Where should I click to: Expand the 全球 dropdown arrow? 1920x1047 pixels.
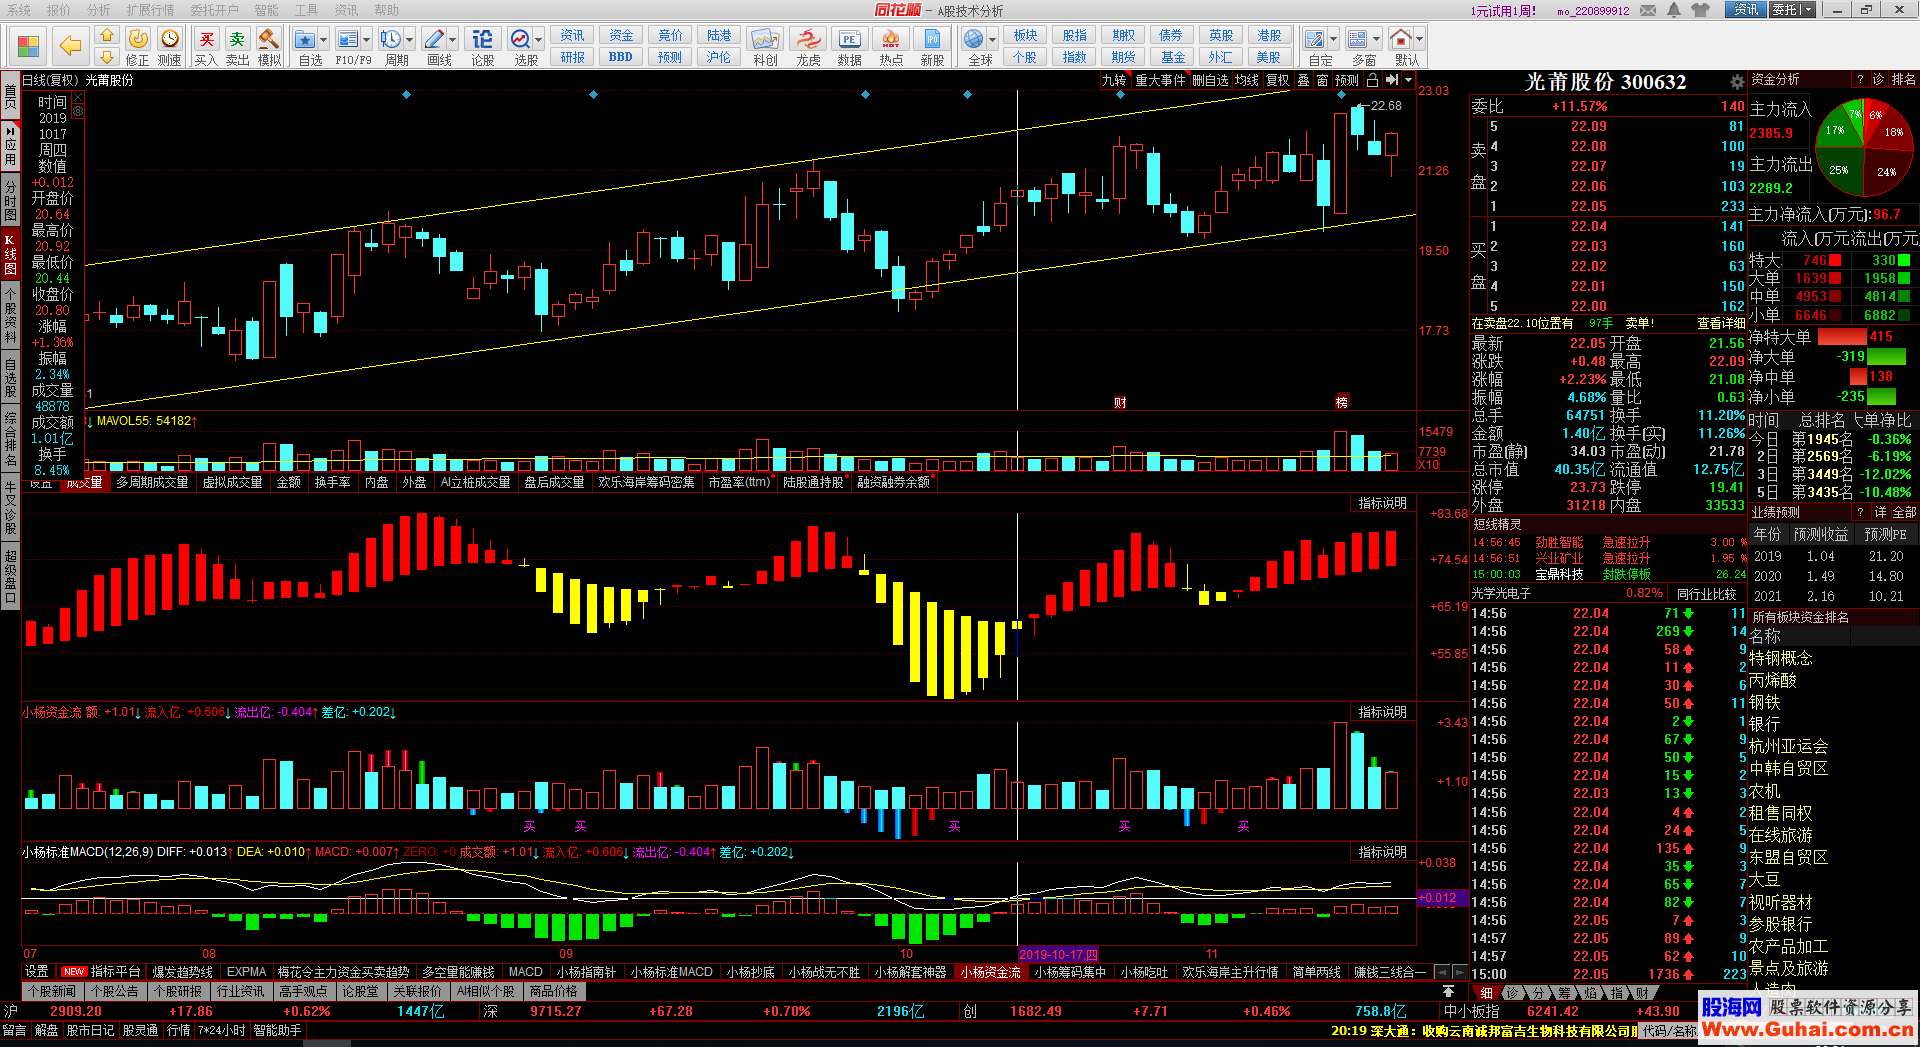tap(993, 40)
